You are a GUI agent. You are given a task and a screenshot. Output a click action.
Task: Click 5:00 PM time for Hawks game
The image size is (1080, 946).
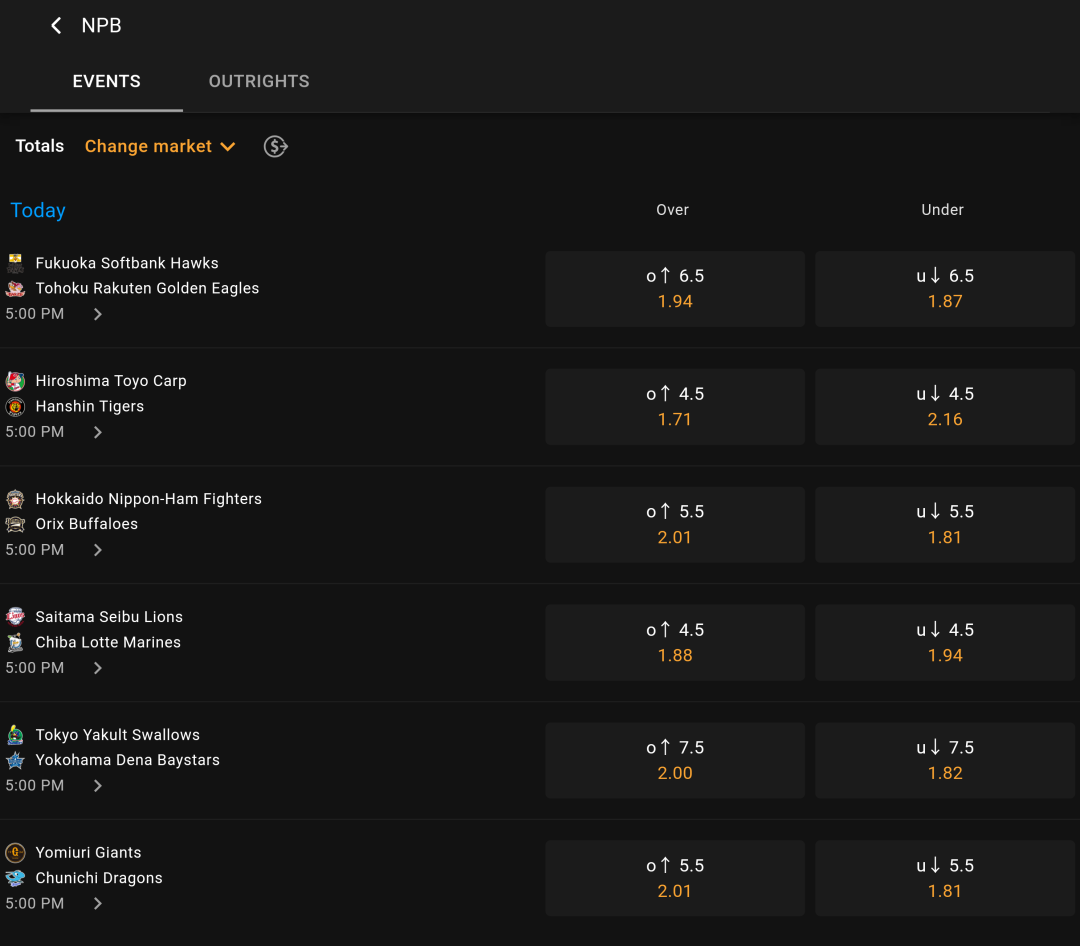pyautogui.click(x=34, y=314)
